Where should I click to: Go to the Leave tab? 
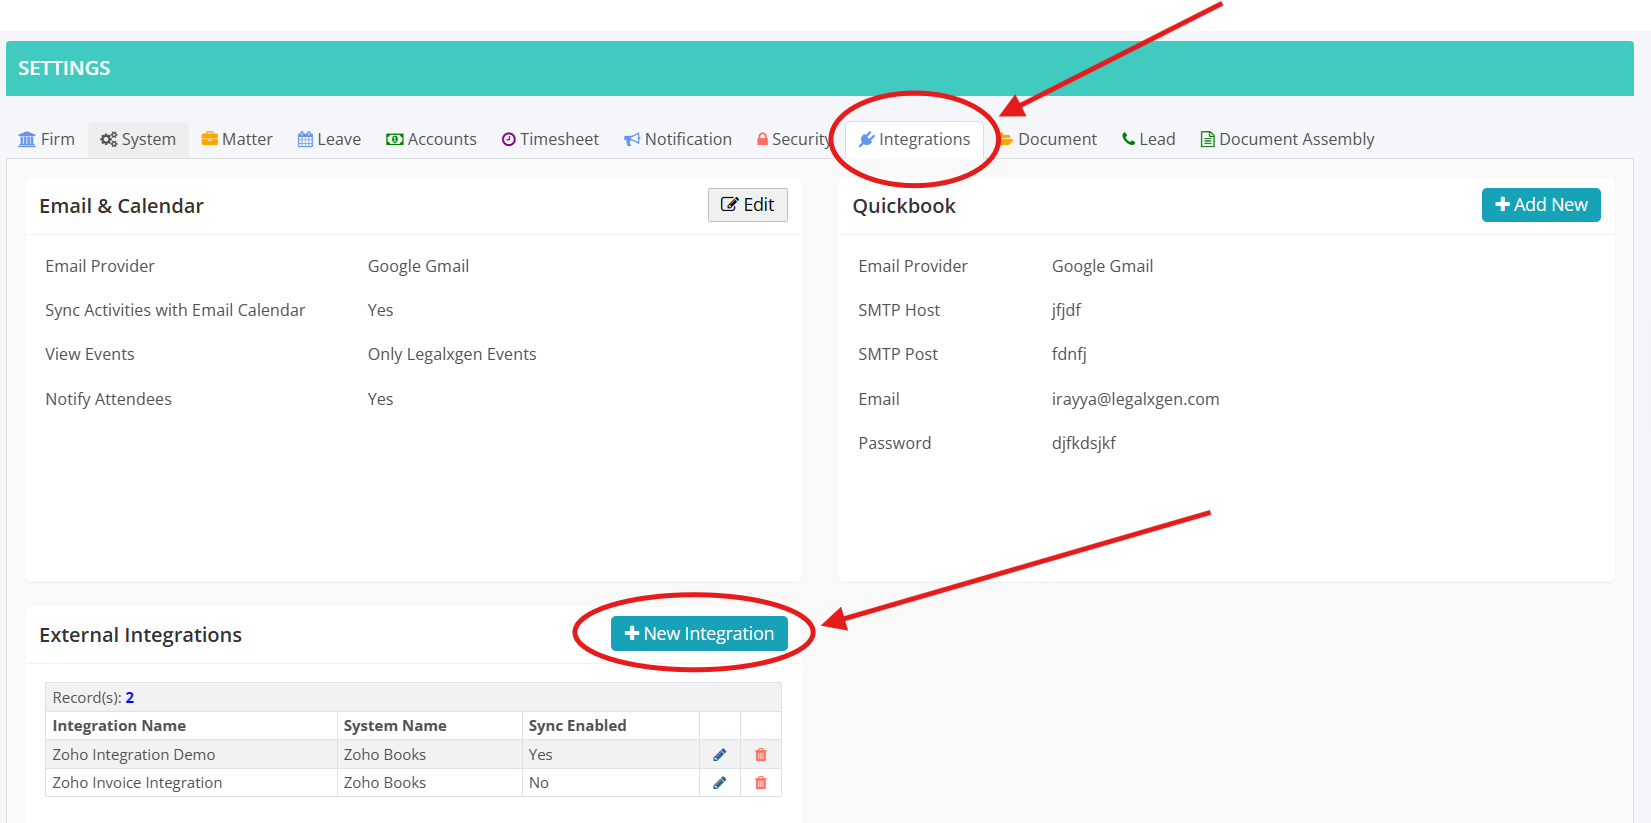(x=329, y=139)
